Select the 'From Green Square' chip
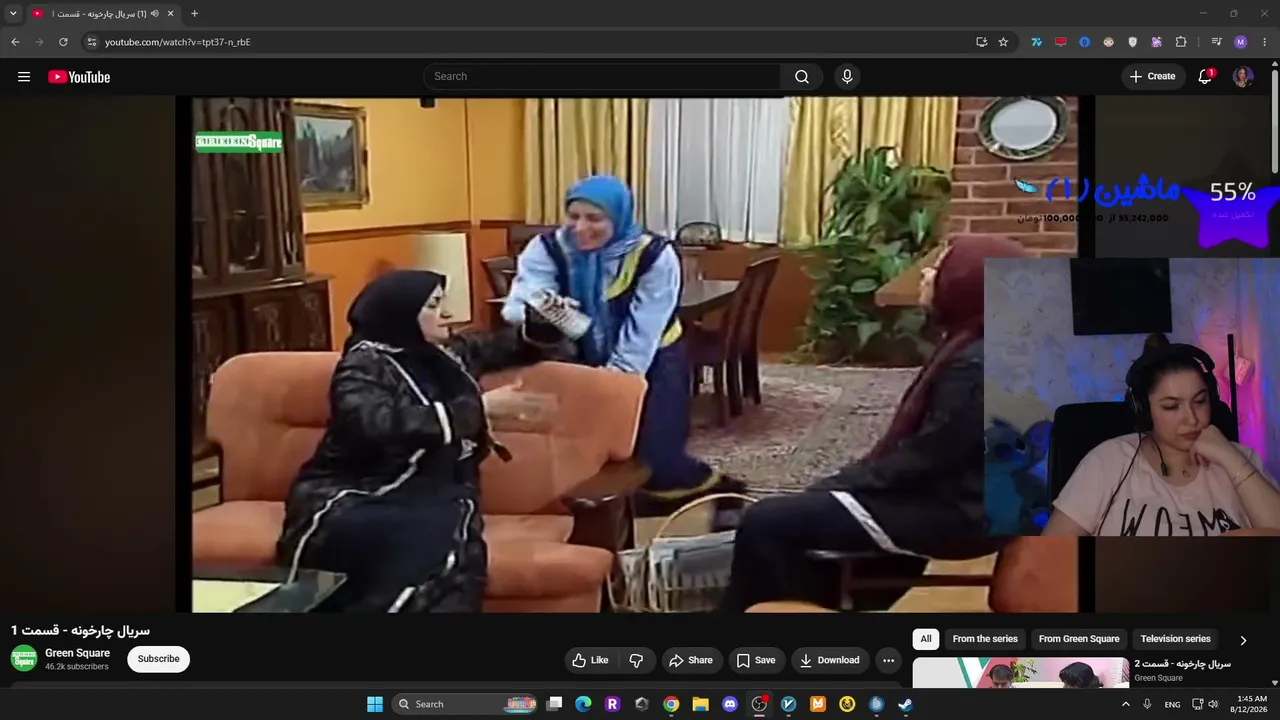Image resolution: width=1280 pixels, height=720 pixels. 1079,639
